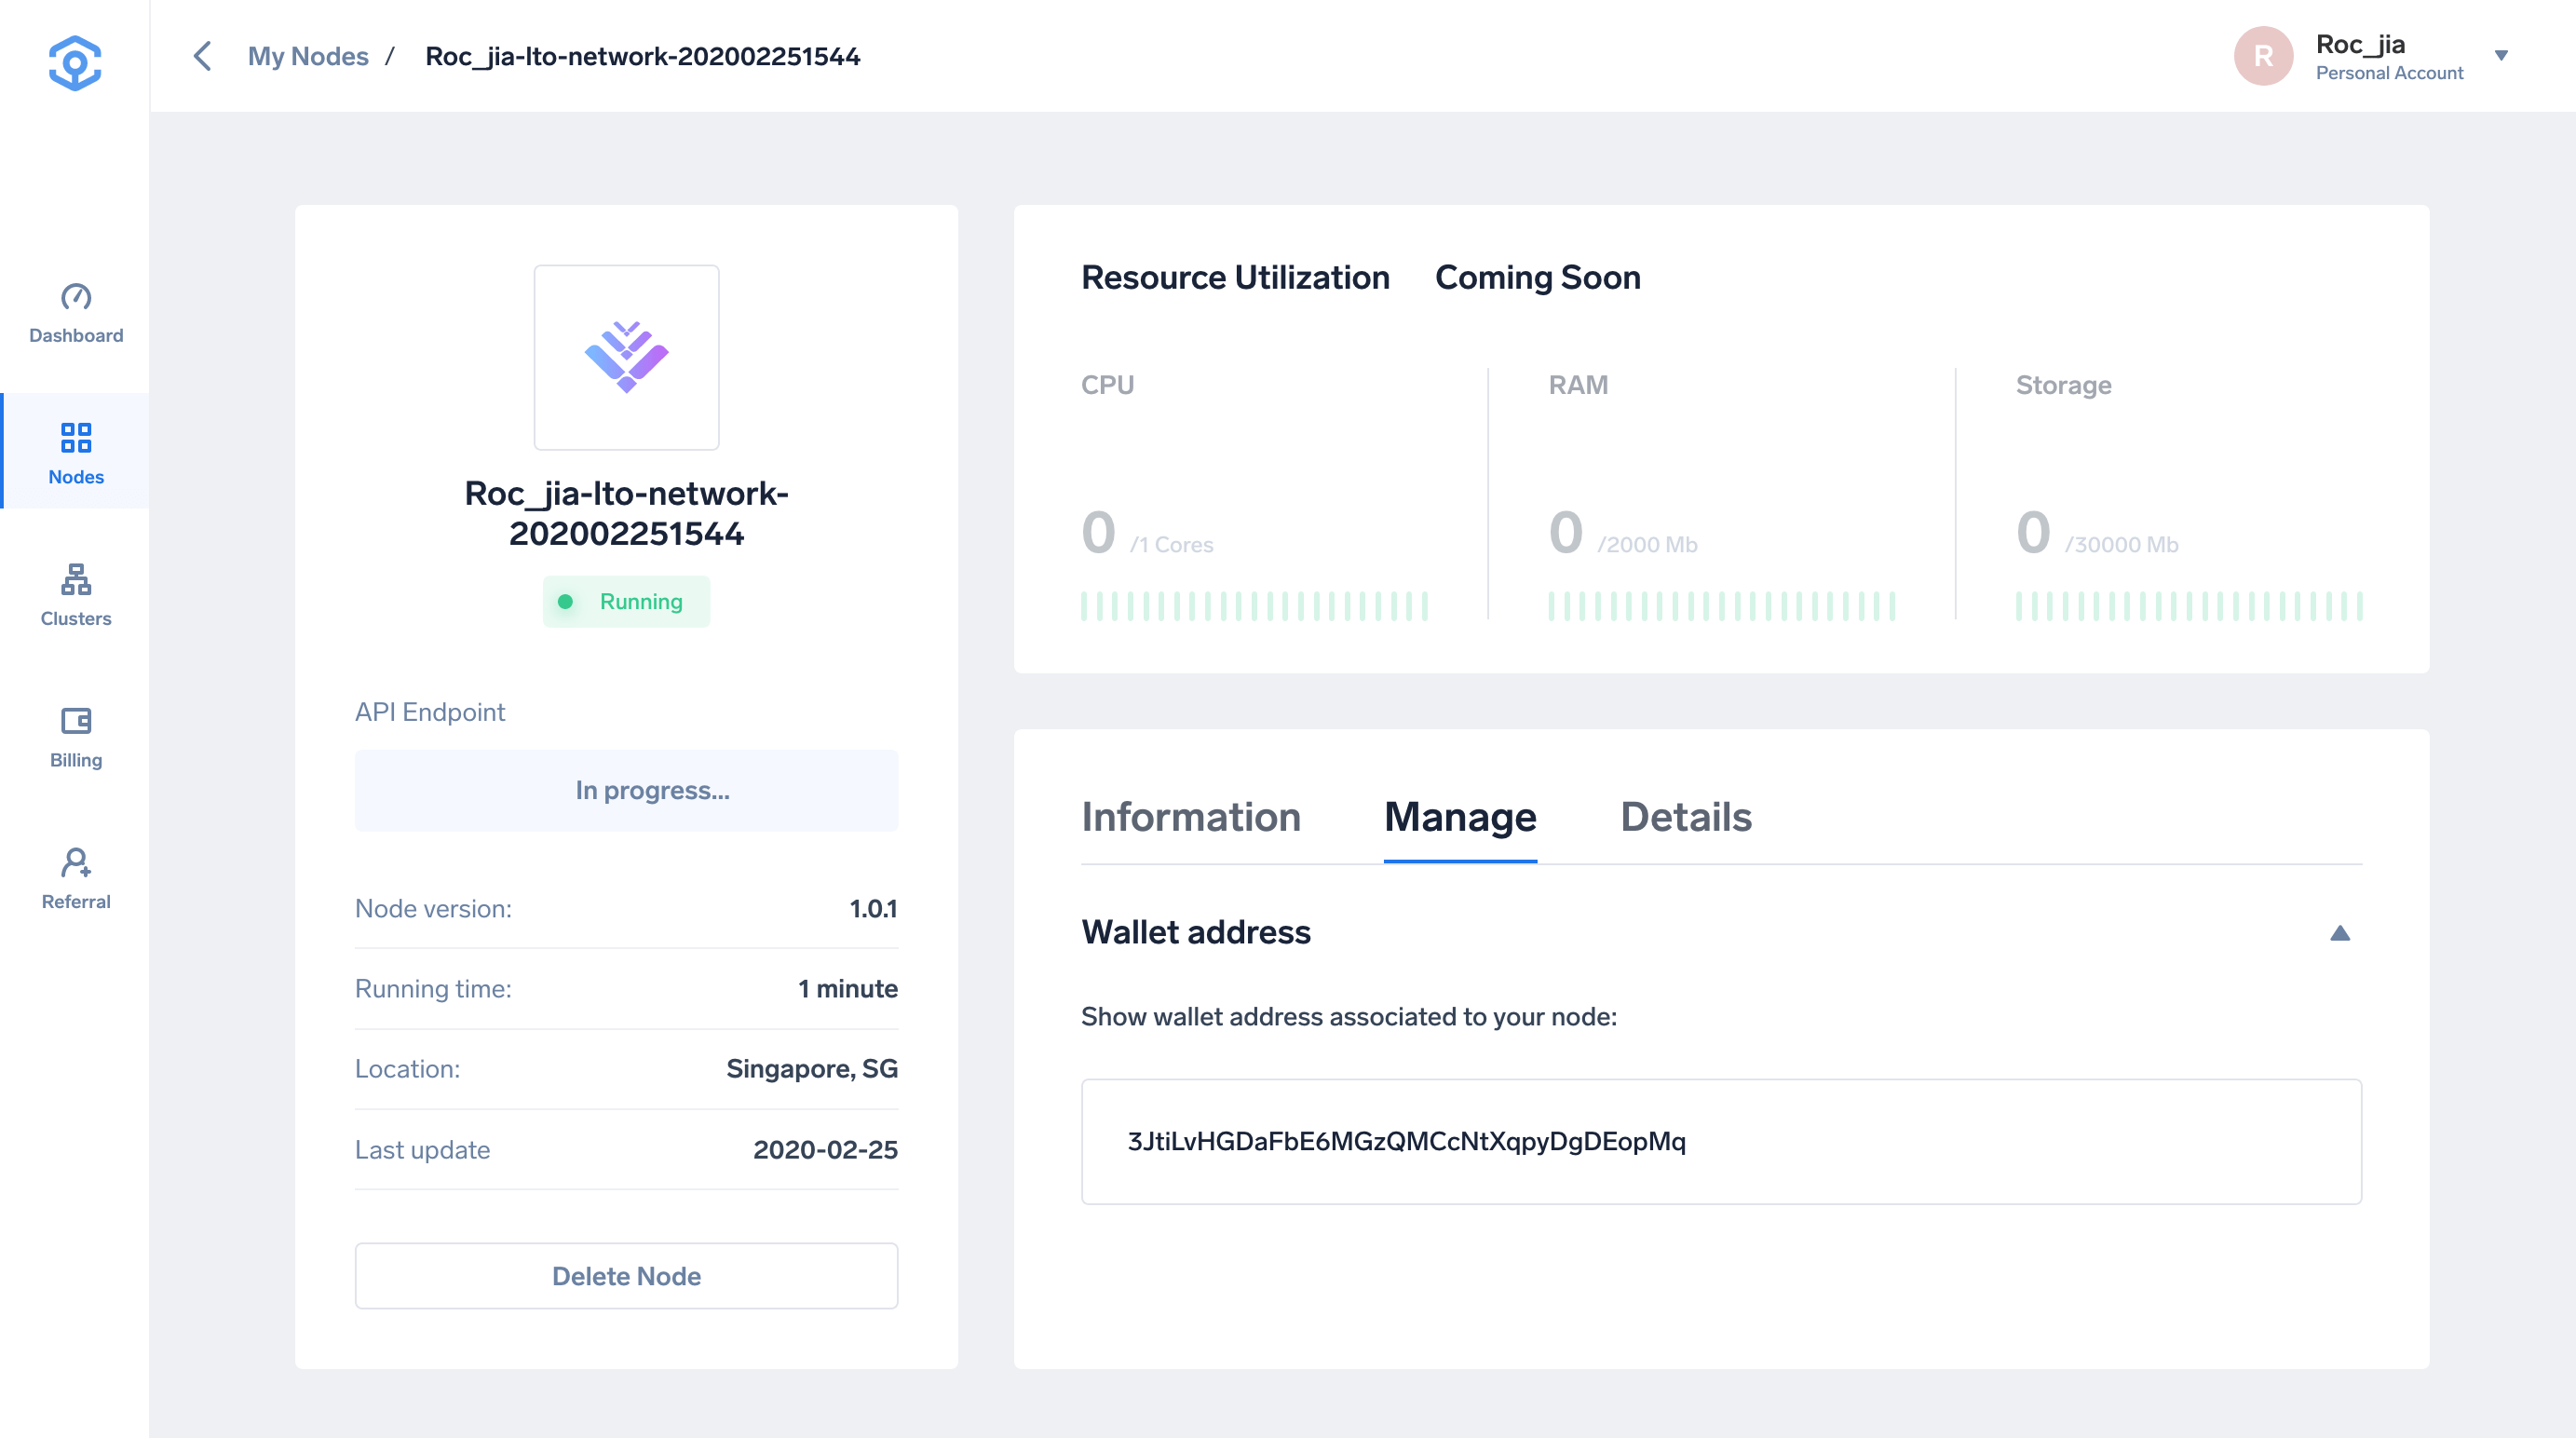Click the location value Singapore, SG
This screenshot has width=2576, height=1438.
(812, 1069)
